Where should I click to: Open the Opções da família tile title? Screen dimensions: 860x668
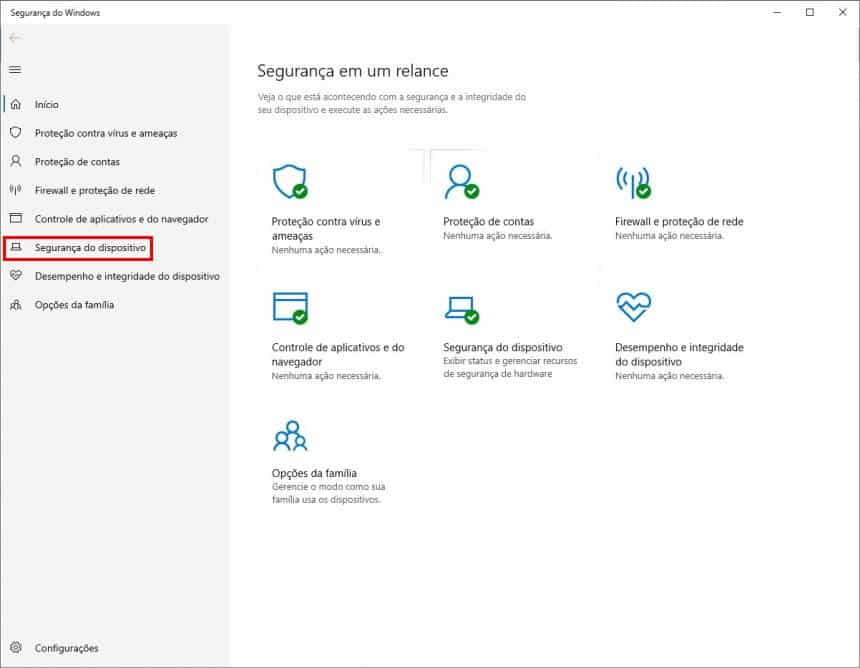coord(314,473)
